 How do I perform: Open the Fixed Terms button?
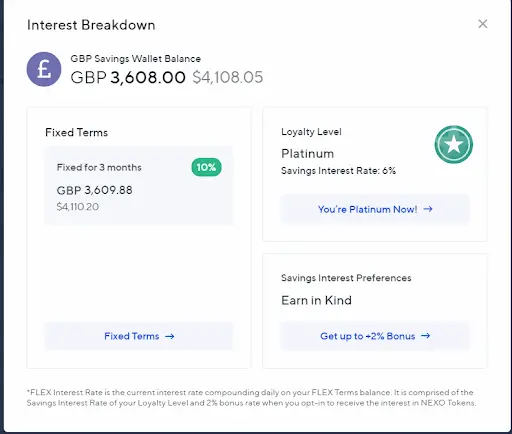pyautogui.click(x=139, y=336)
